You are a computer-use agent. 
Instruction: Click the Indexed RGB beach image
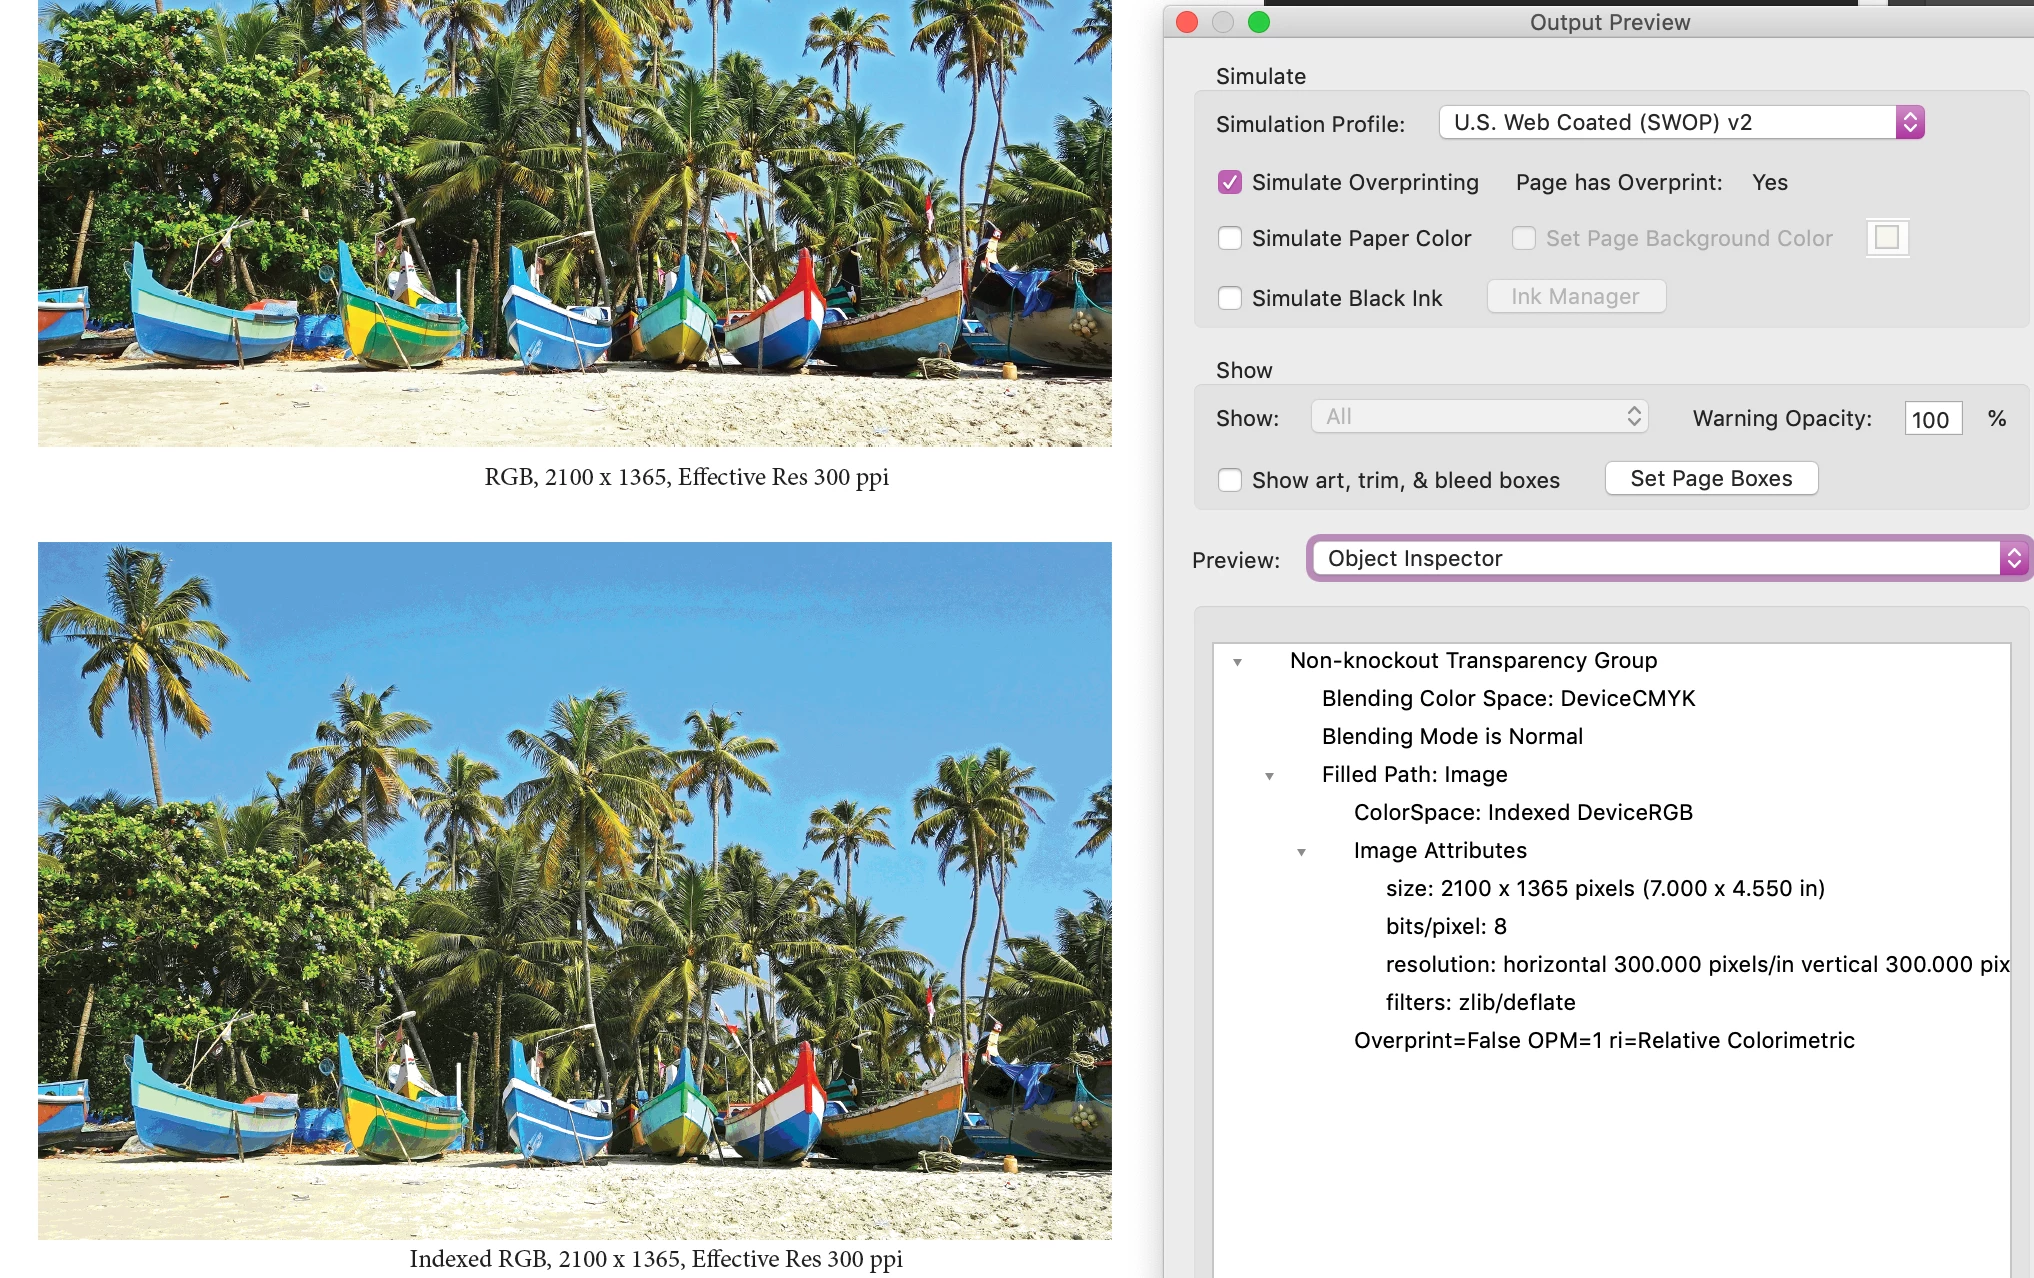click(x=574, y=890)
